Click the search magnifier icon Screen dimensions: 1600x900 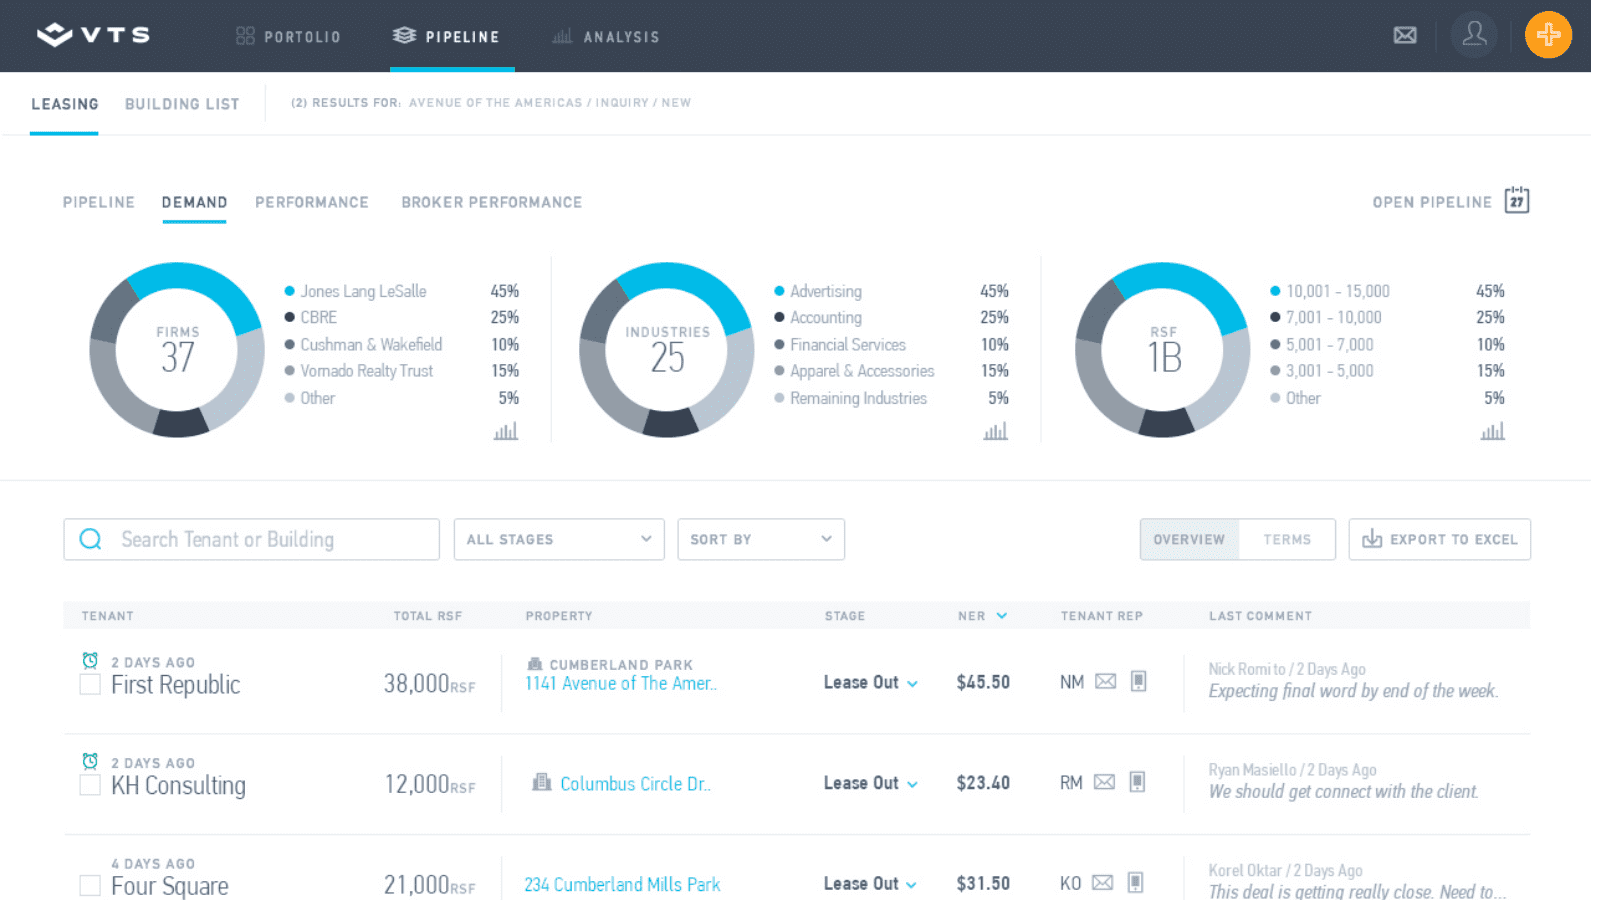[90, 539]
